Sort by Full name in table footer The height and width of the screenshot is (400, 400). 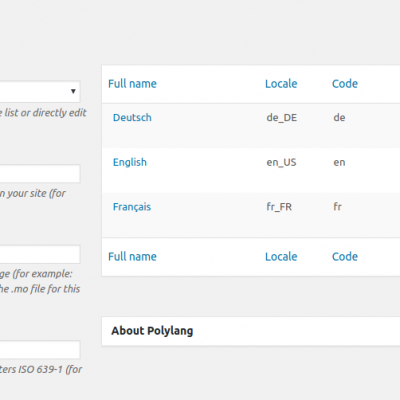point(132,257)
